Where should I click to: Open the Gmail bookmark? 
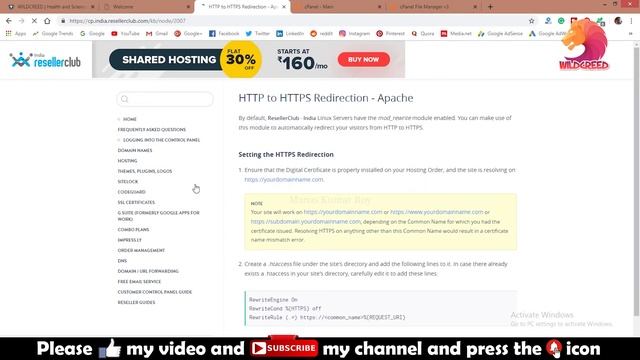tap(157, 33)
